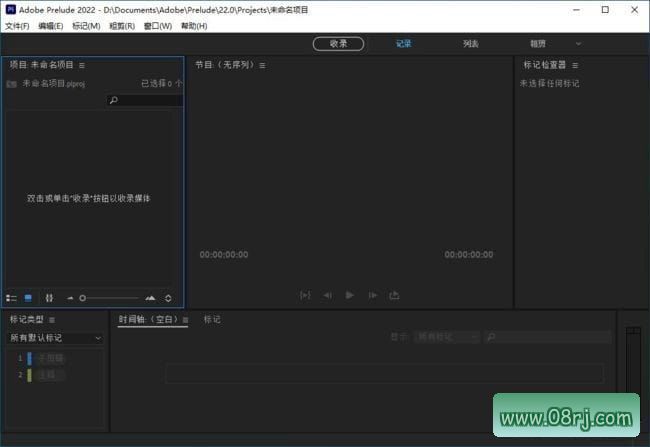Screen dimensions: 650x447
Task: Open the 项目 panel menu icon
Action: tap(82, 66)
